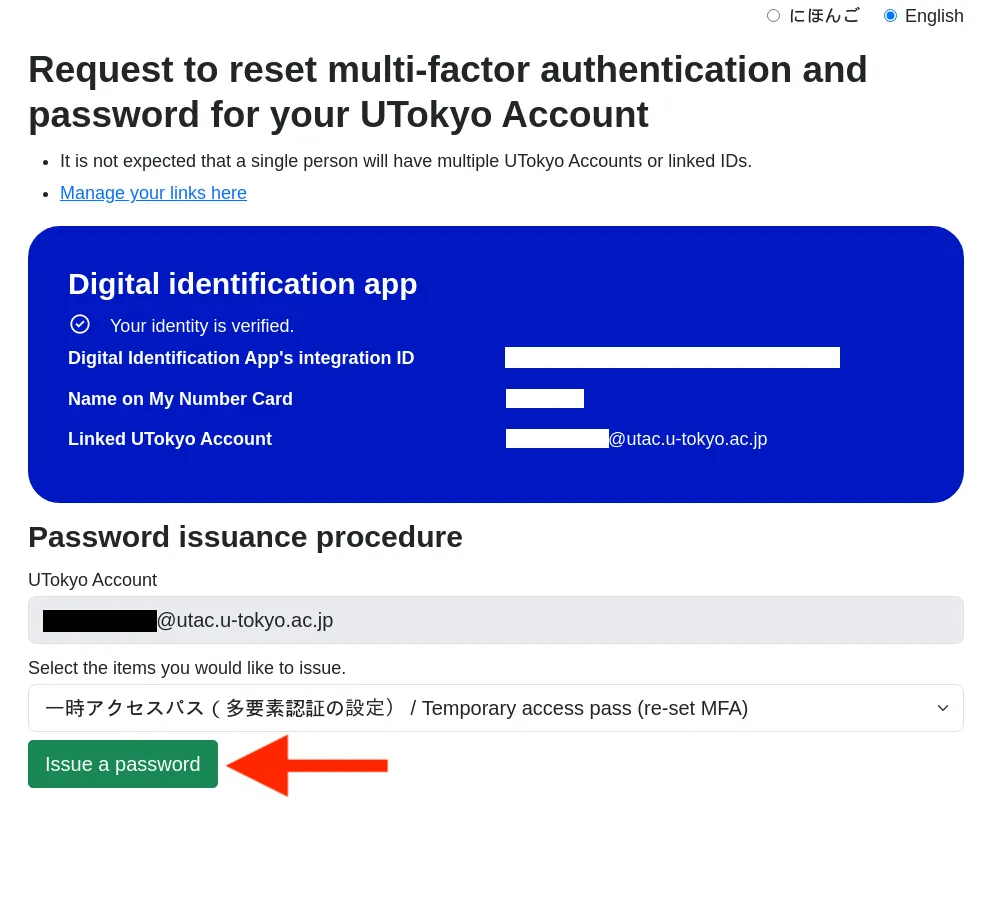Click the redacted integration ID value
The width and height of the screenshot is (992, 918).
(x=672, y=357)
